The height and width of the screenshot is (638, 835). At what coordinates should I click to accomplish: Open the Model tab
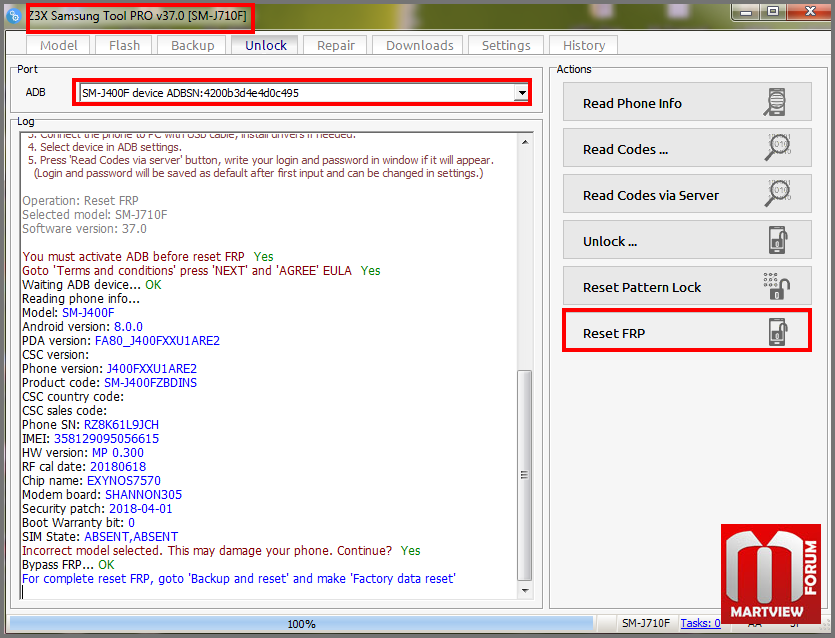[59, 45]
